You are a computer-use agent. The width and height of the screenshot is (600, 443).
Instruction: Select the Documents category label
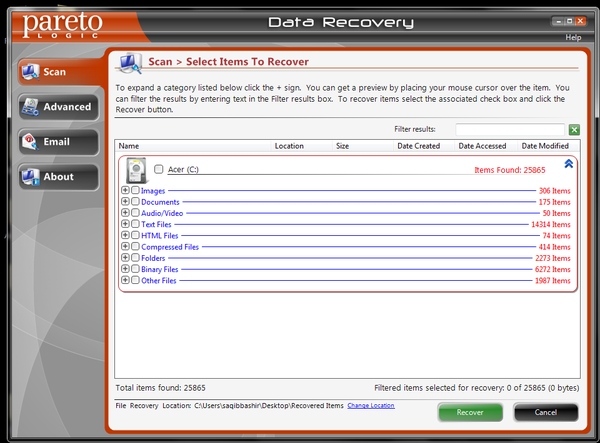click(160, 202)
